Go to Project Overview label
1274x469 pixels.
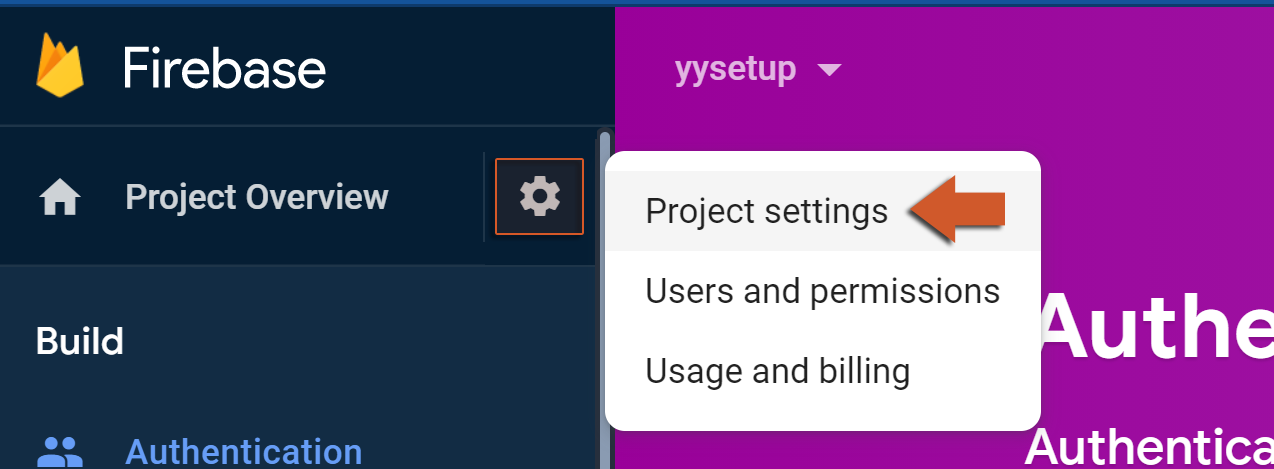pyautogui.click(x=256, y=197)
